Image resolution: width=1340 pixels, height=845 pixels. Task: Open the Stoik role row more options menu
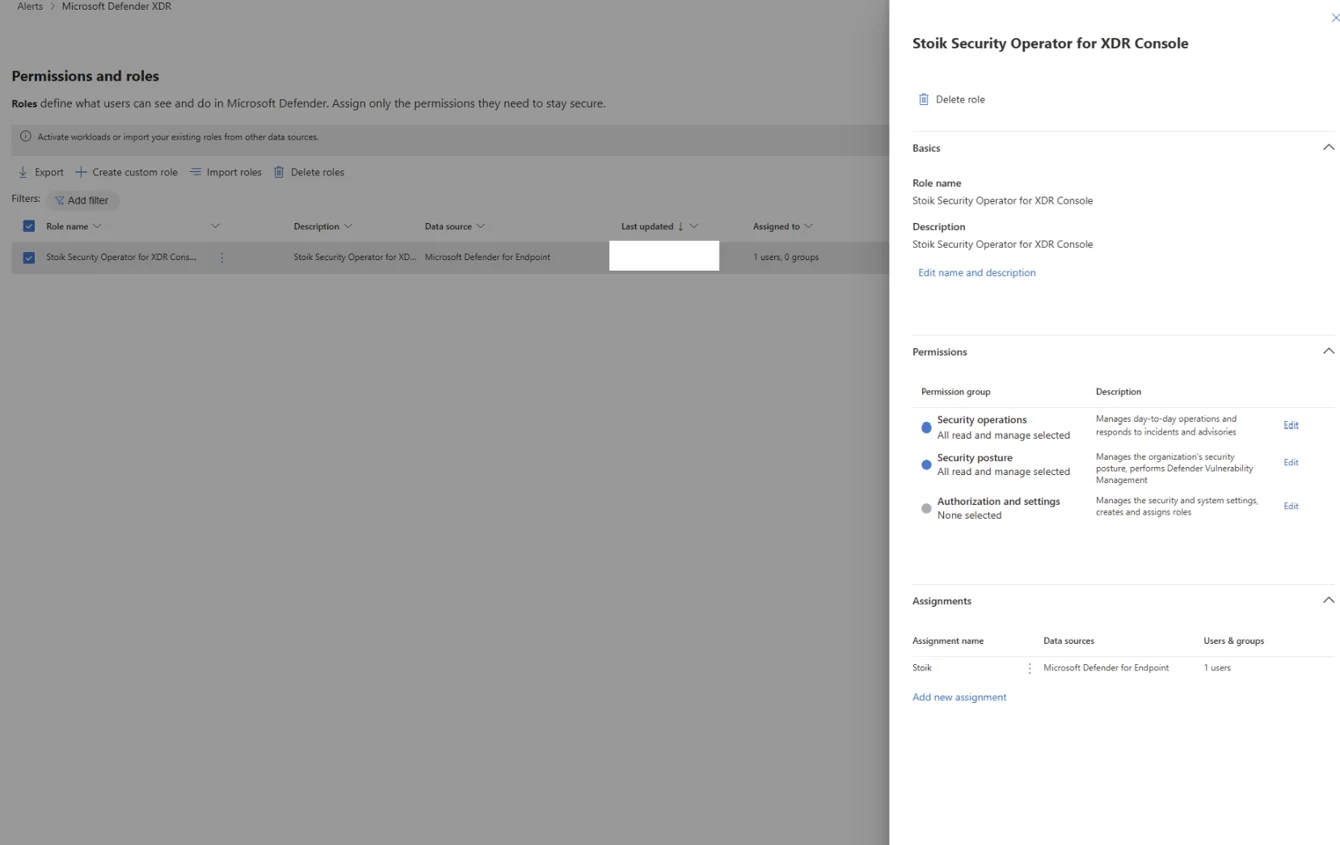coord(222,257)
